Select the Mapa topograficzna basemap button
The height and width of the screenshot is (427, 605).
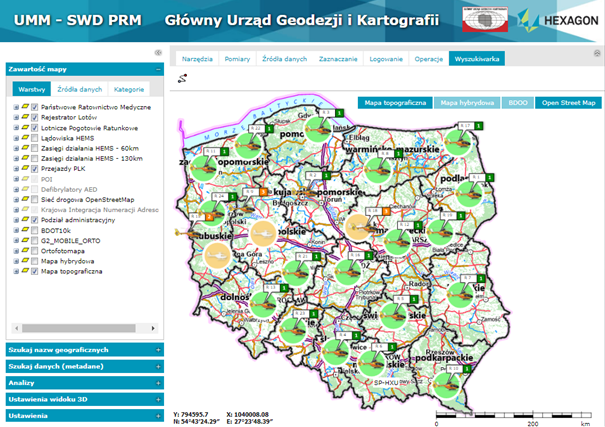(x=396, y=102)
